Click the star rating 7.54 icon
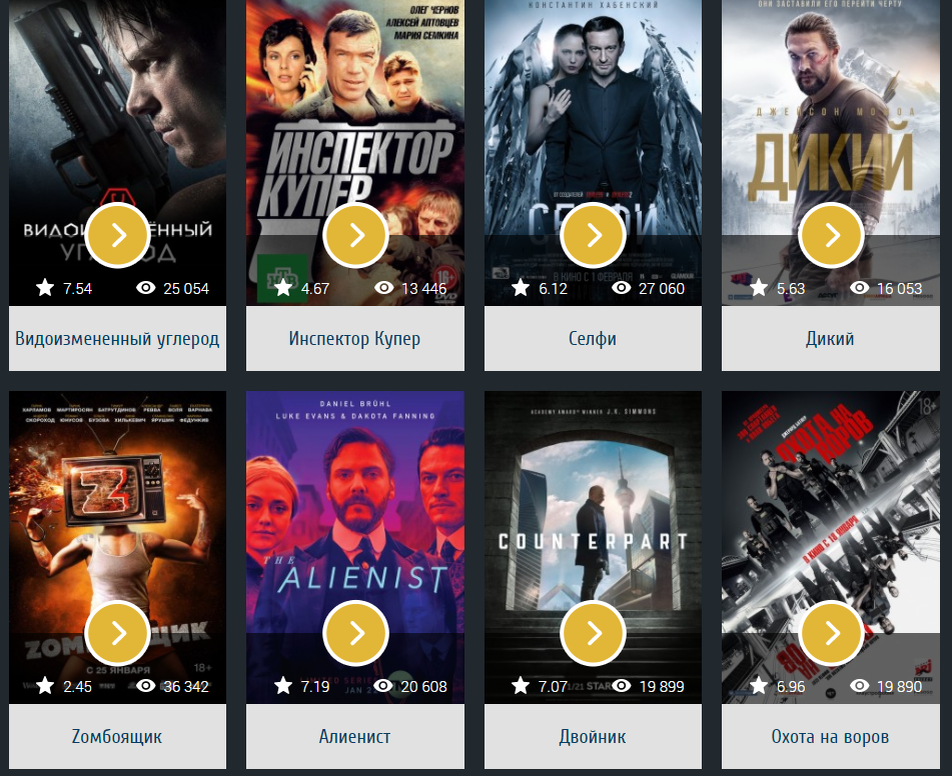Image resolution: width=952 pixels, height=776 pixels. (x=45, y=288)
